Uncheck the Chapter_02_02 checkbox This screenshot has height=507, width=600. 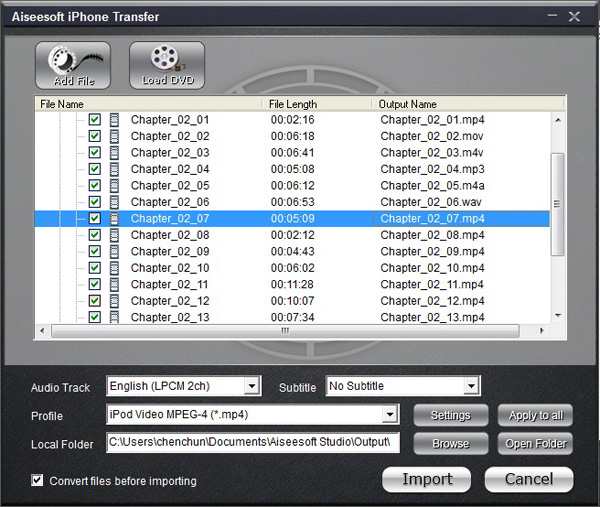pyautogui.click(x=95, y=136)
